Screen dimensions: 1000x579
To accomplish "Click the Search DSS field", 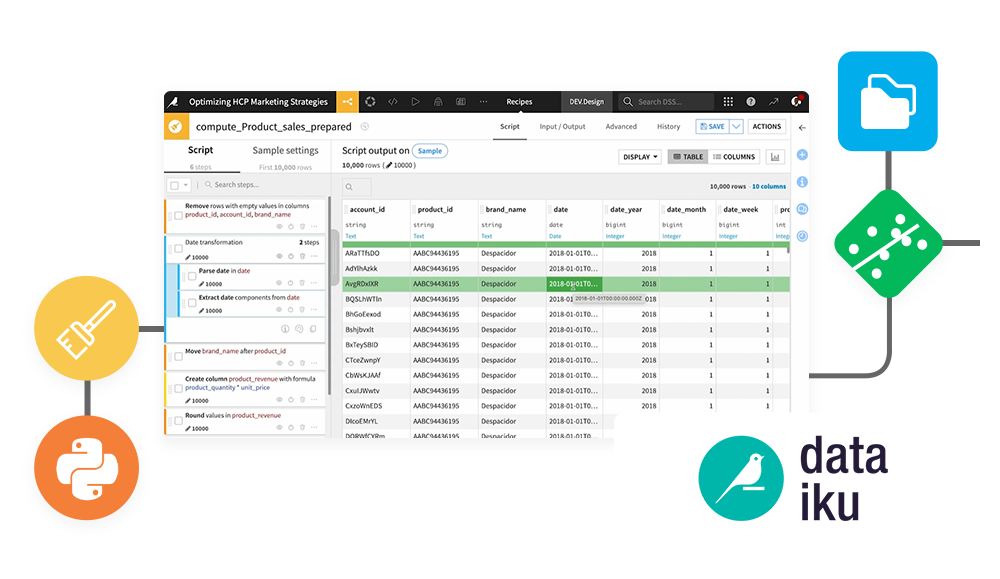I will tap(666, 102).
